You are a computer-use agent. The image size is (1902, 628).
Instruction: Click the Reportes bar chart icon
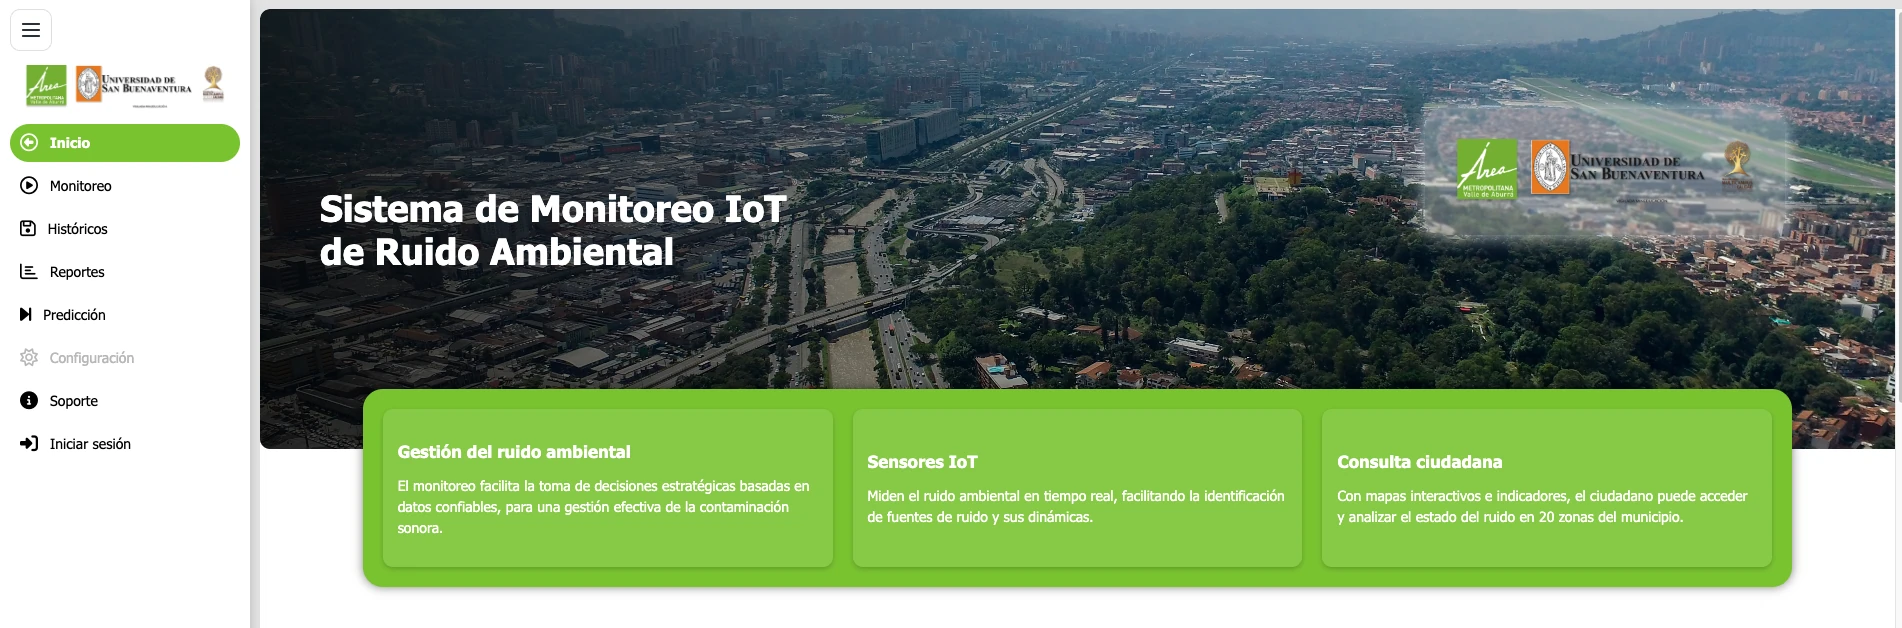(x=29, y=272)
